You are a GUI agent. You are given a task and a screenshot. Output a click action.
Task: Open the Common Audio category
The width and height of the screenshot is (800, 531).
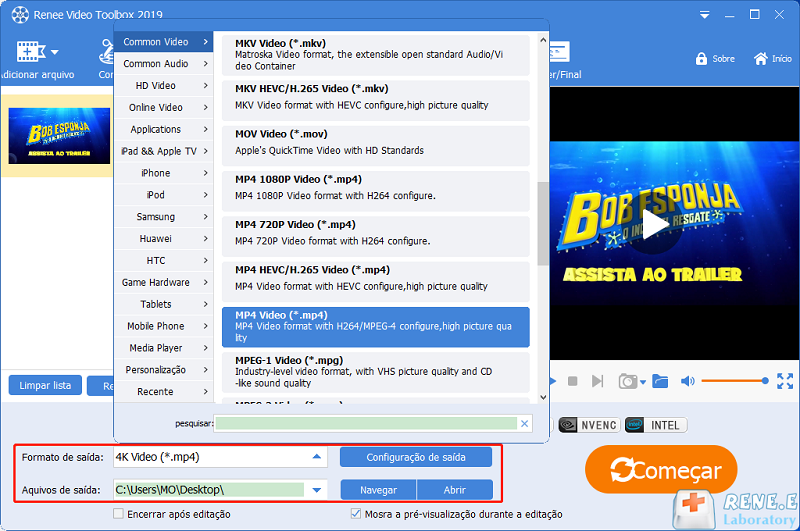[x=164, y=64]
